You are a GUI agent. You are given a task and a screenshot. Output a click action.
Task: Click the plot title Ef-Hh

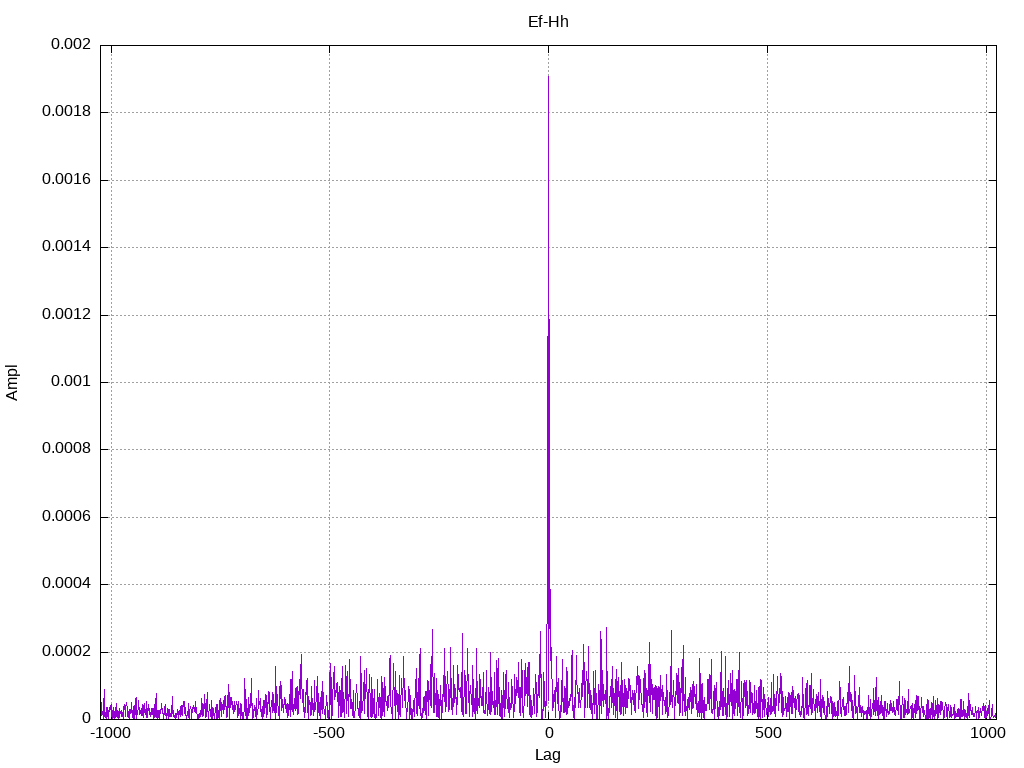548,21
